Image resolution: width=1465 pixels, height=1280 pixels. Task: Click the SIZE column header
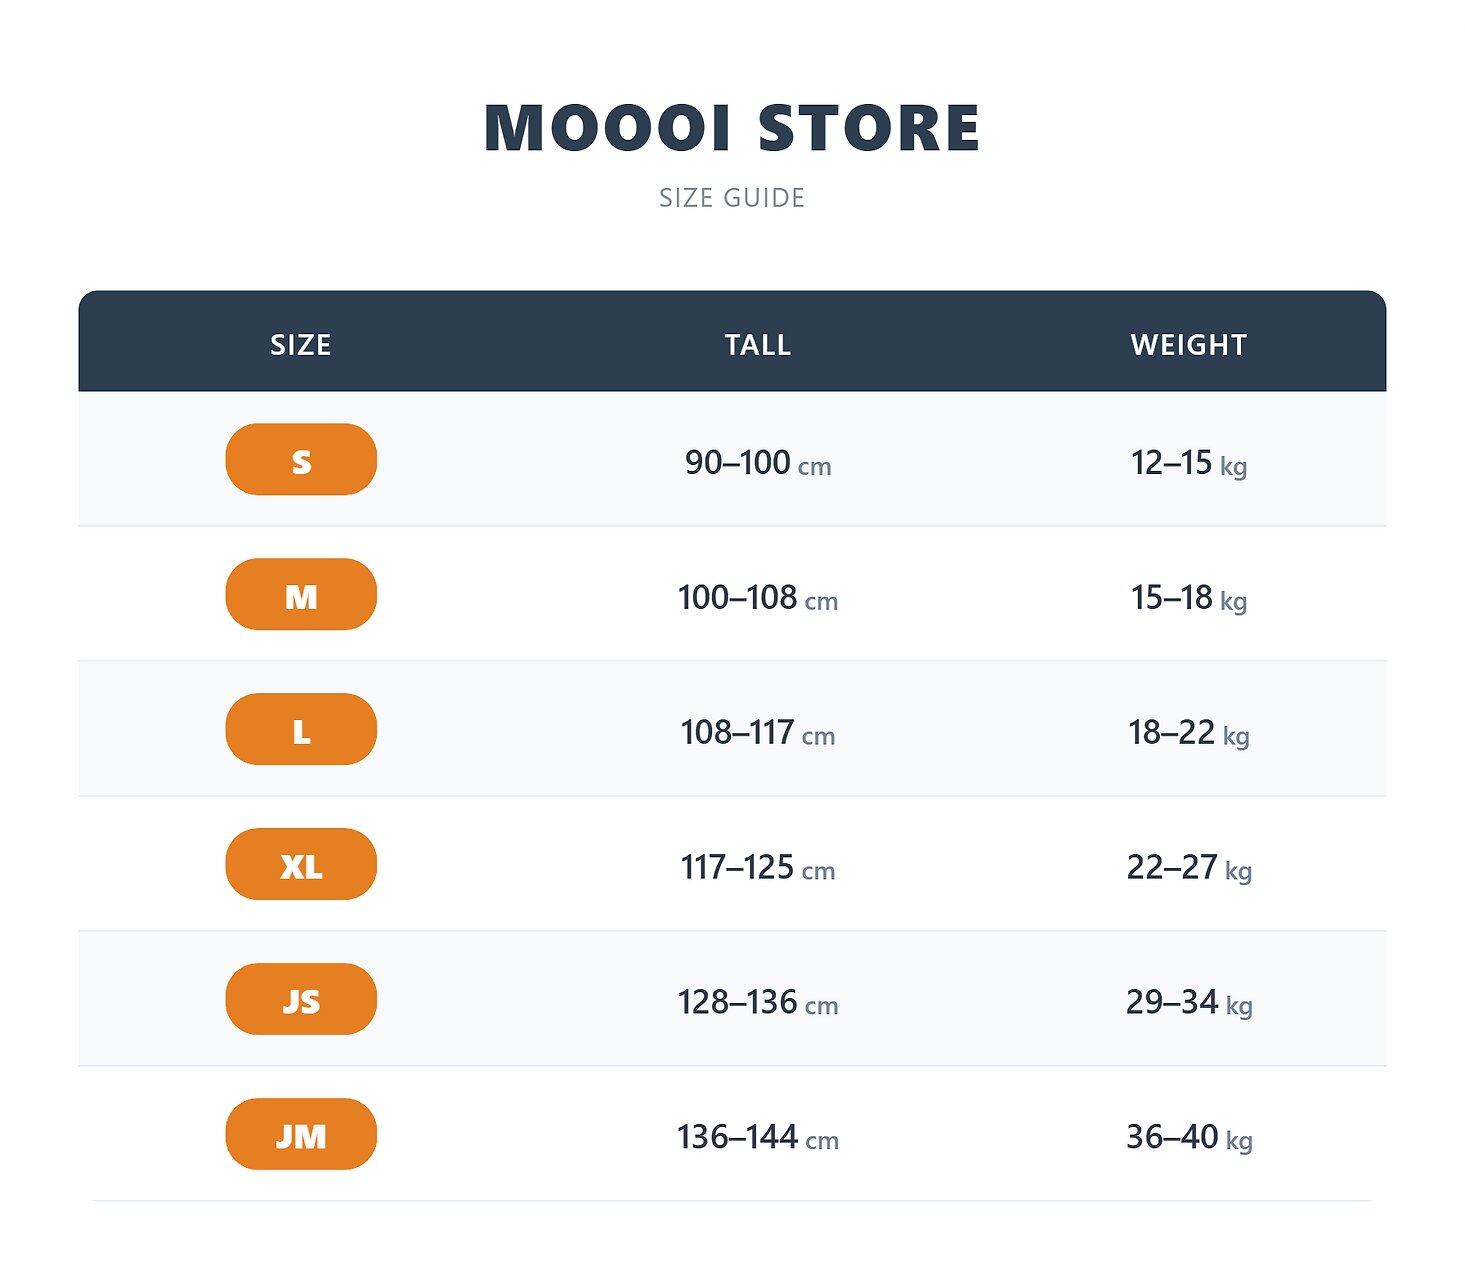click(301, 345)
